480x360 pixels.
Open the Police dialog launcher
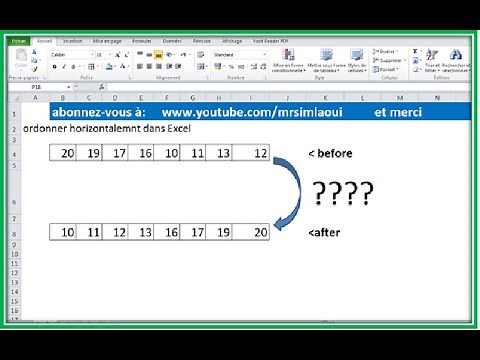(130, 78)
